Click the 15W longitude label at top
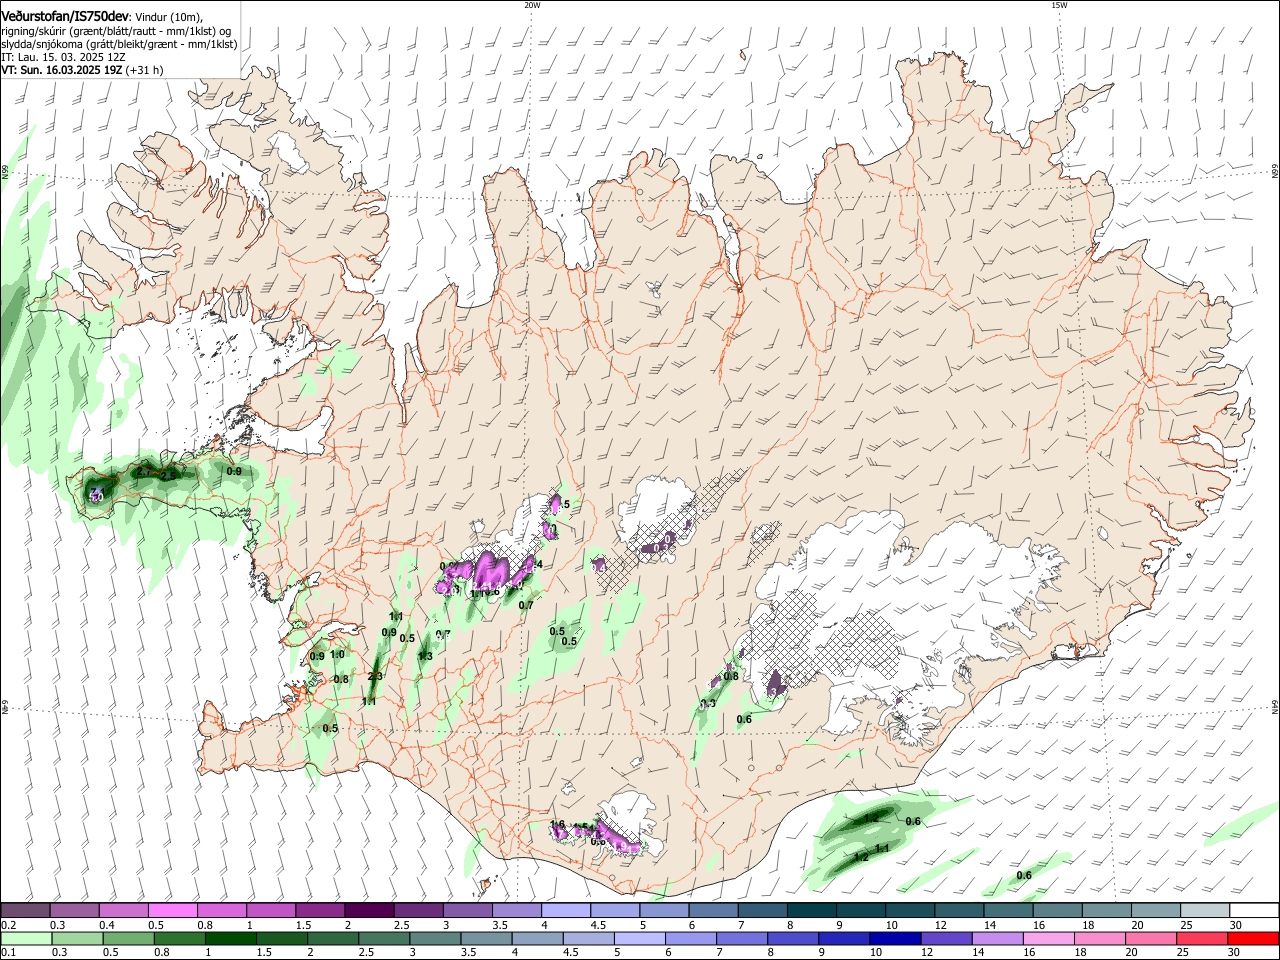 click(1059, 5)
